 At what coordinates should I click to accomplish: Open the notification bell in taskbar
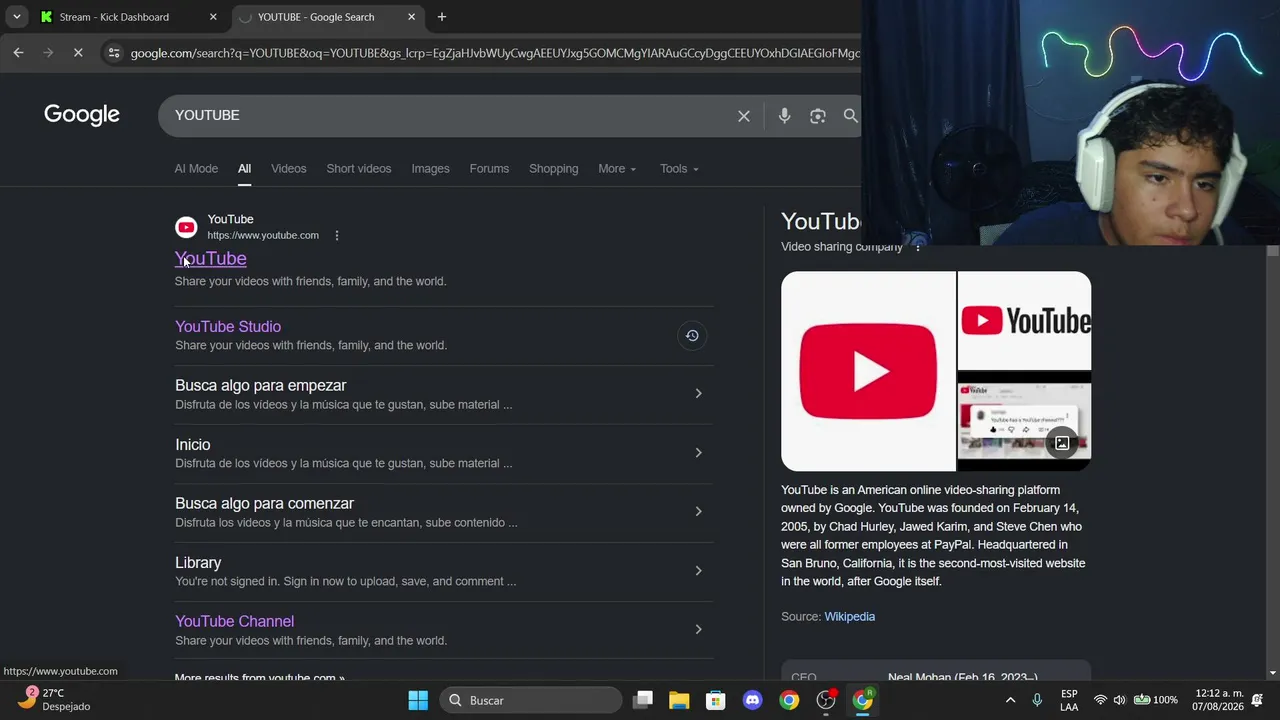(1257, 700)
